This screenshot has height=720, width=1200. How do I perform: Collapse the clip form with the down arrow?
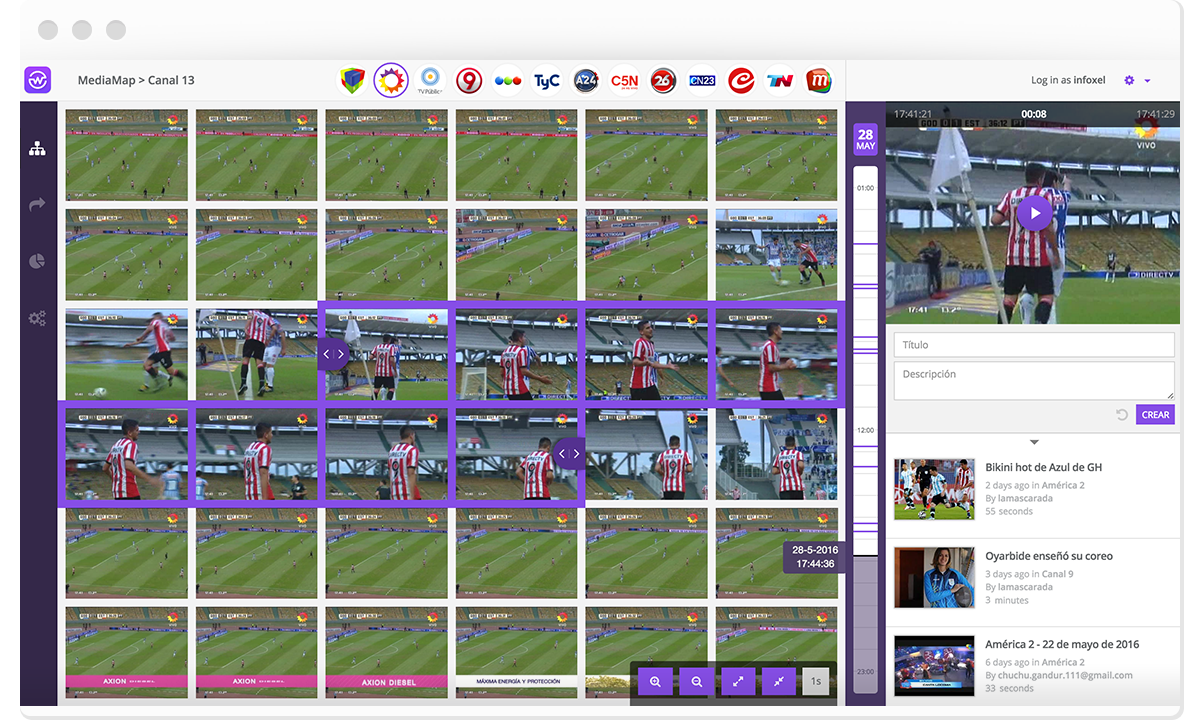click(x=1034, y=442)
